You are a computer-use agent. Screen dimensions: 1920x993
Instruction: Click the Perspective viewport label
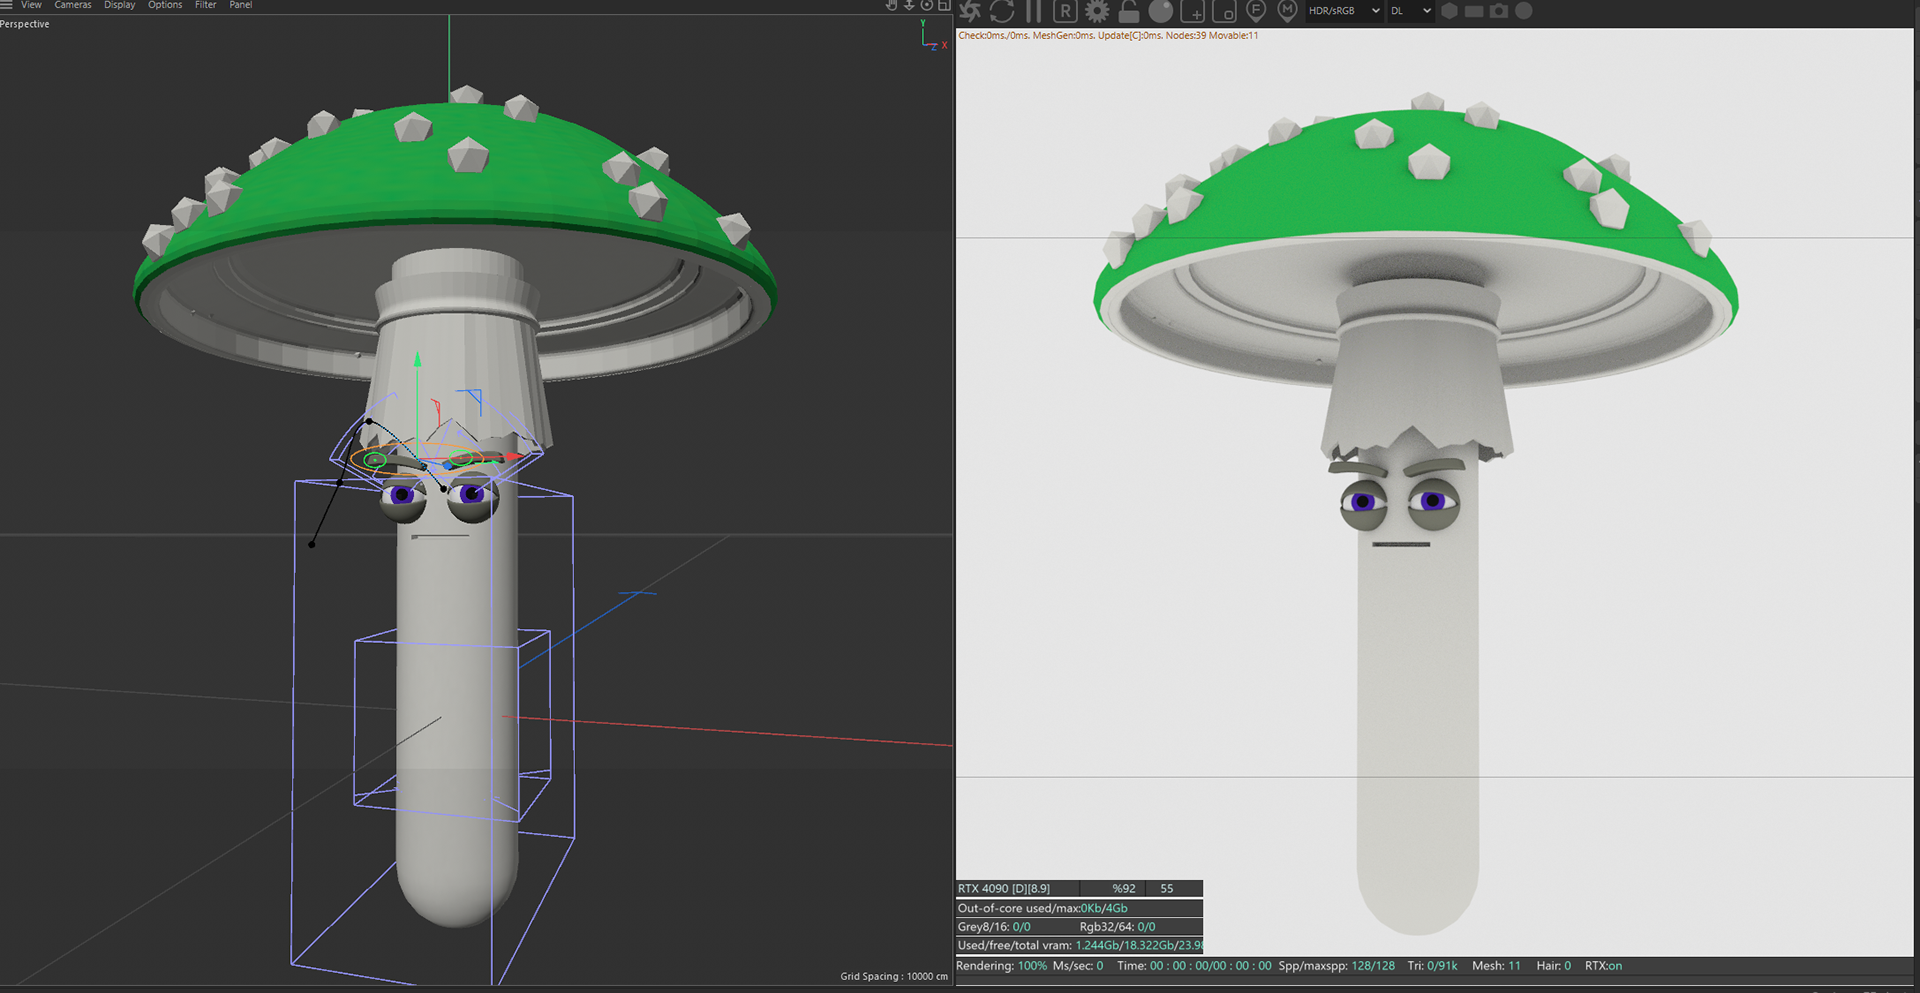click(25, 24)
